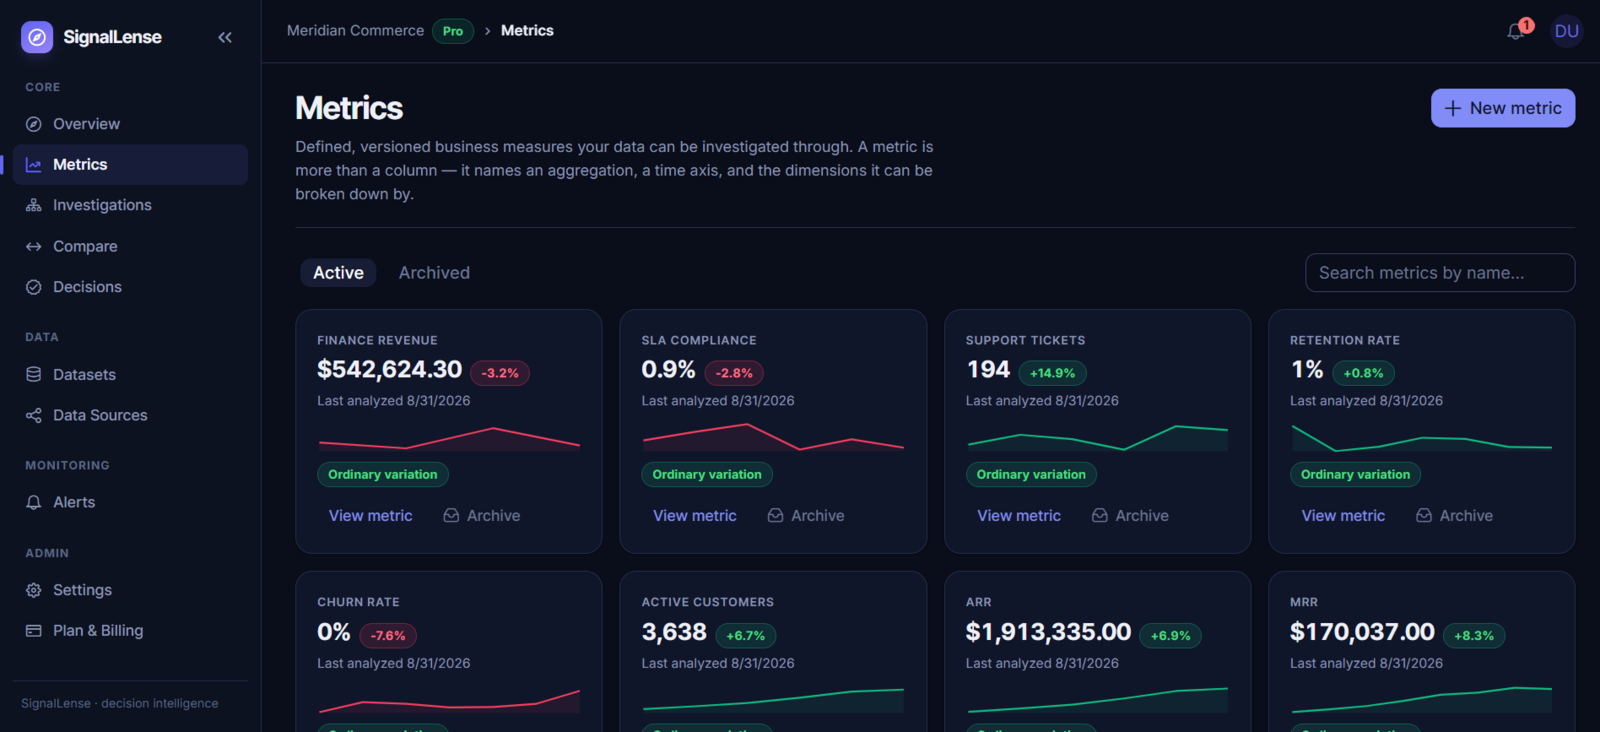Viewport: 1600px width, 732px height.
Task: Click the archive box icon on Finance Revenue card
Action: click(x=451, y=515)
